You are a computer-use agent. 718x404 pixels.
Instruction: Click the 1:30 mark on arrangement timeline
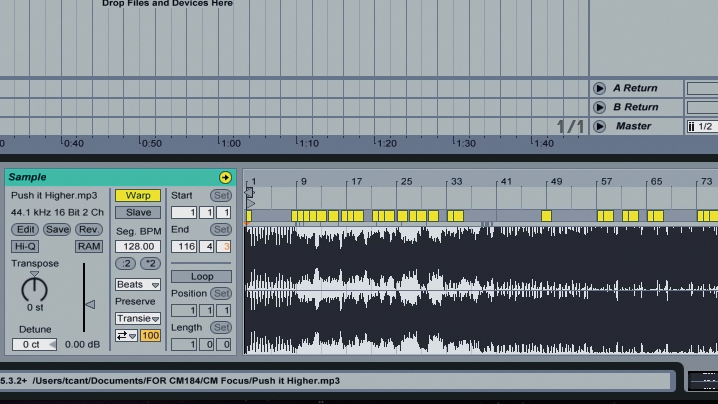coord(466,143)
